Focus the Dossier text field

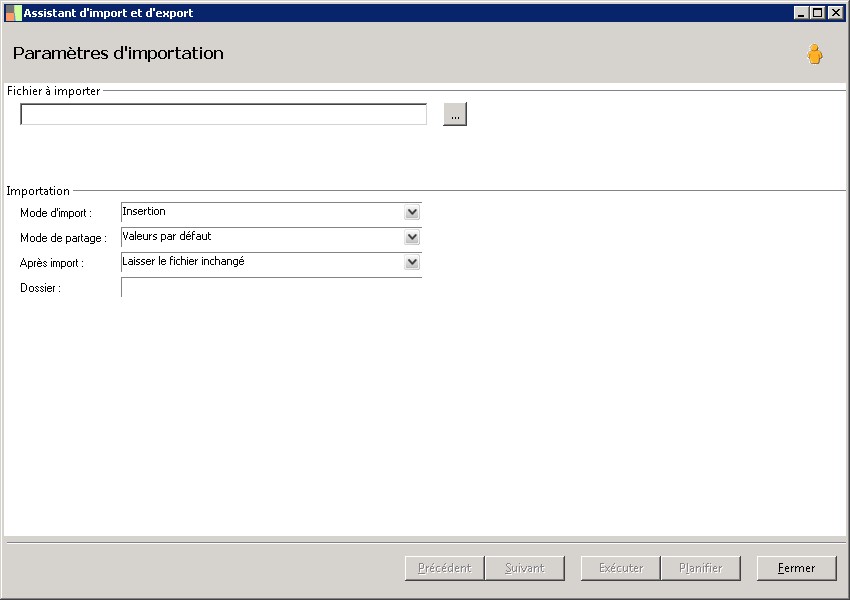tap(270, 288)
